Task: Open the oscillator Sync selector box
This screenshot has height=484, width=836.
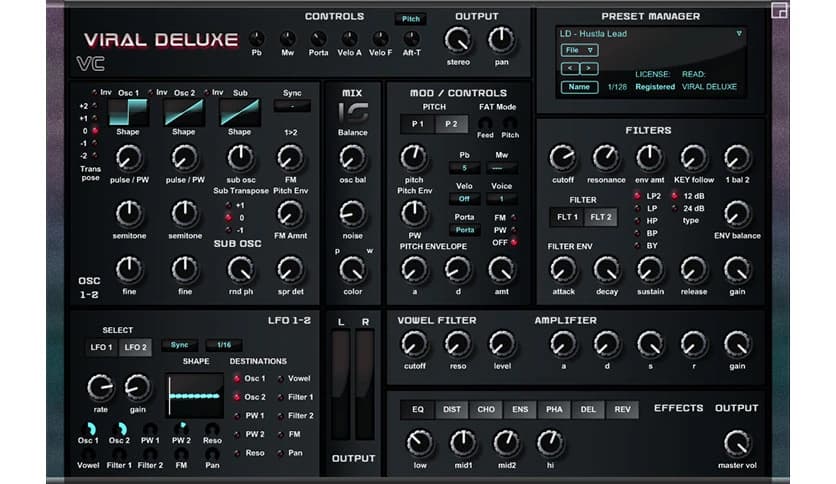Action: 292,106
